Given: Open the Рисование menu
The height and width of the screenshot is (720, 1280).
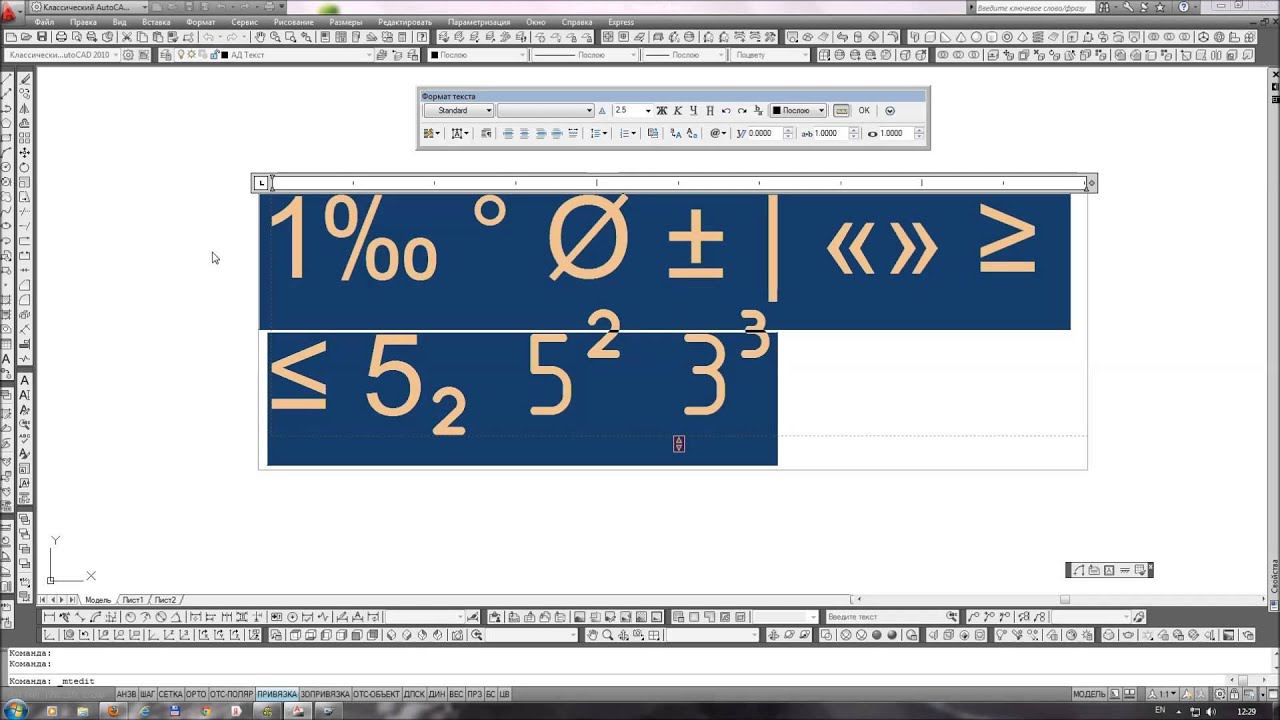Looking at the screenshot, I should (x=293, y=22).
